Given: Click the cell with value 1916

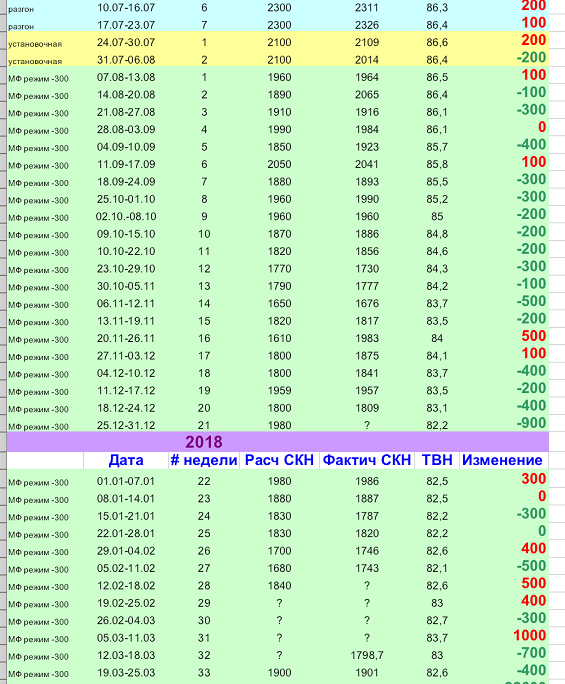Looking at the screenshot, I should (366, 113).
